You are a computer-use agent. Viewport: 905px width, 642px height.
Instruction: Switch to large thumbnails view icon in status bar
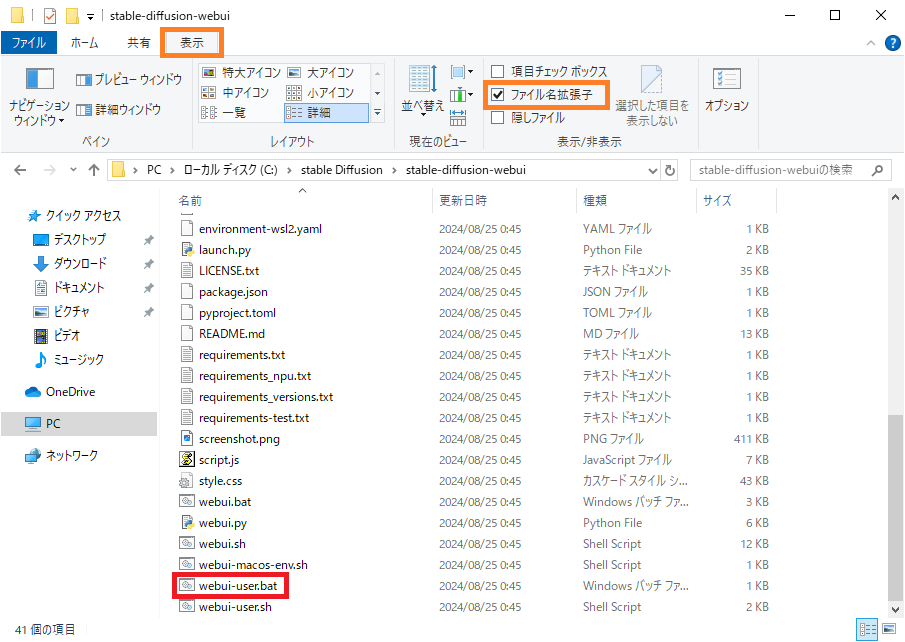pyautogui.click(x=888, y=630)
